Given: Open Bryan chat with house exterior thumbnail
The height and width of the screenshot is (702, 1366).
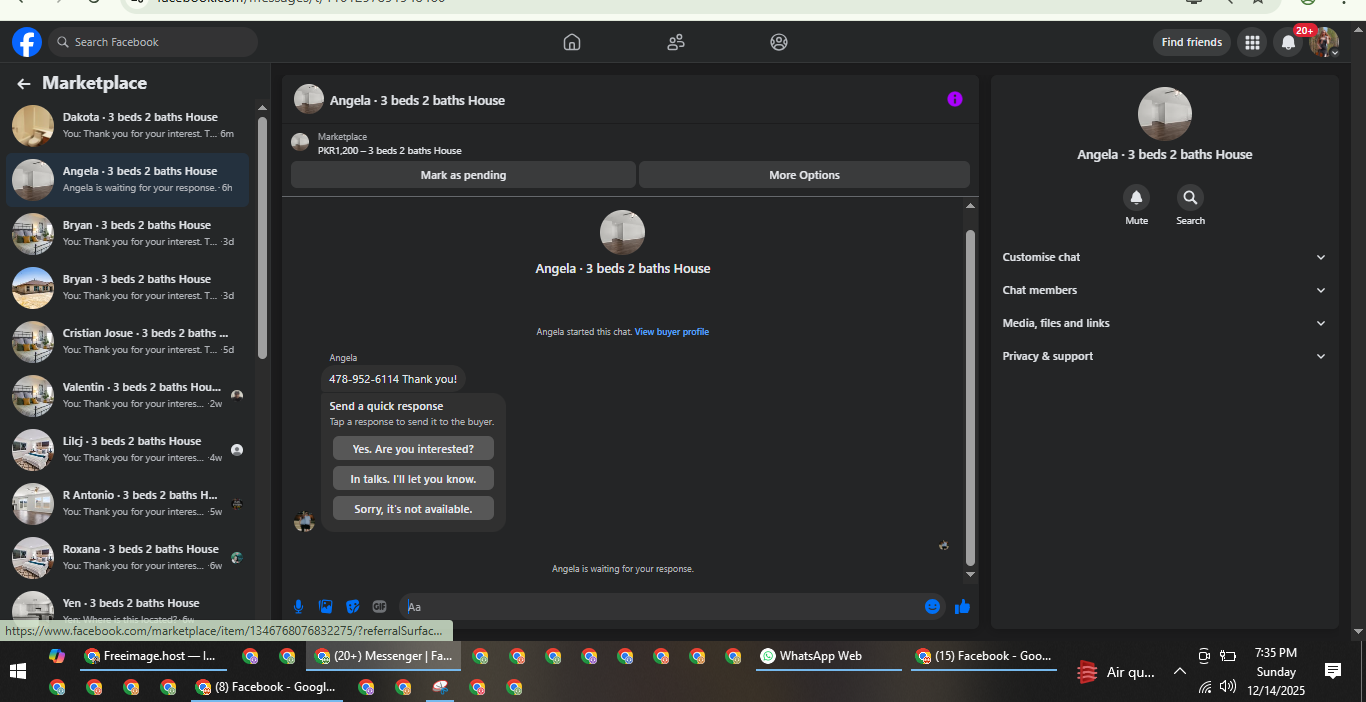Looking at the screenshot, I should 128,288.
